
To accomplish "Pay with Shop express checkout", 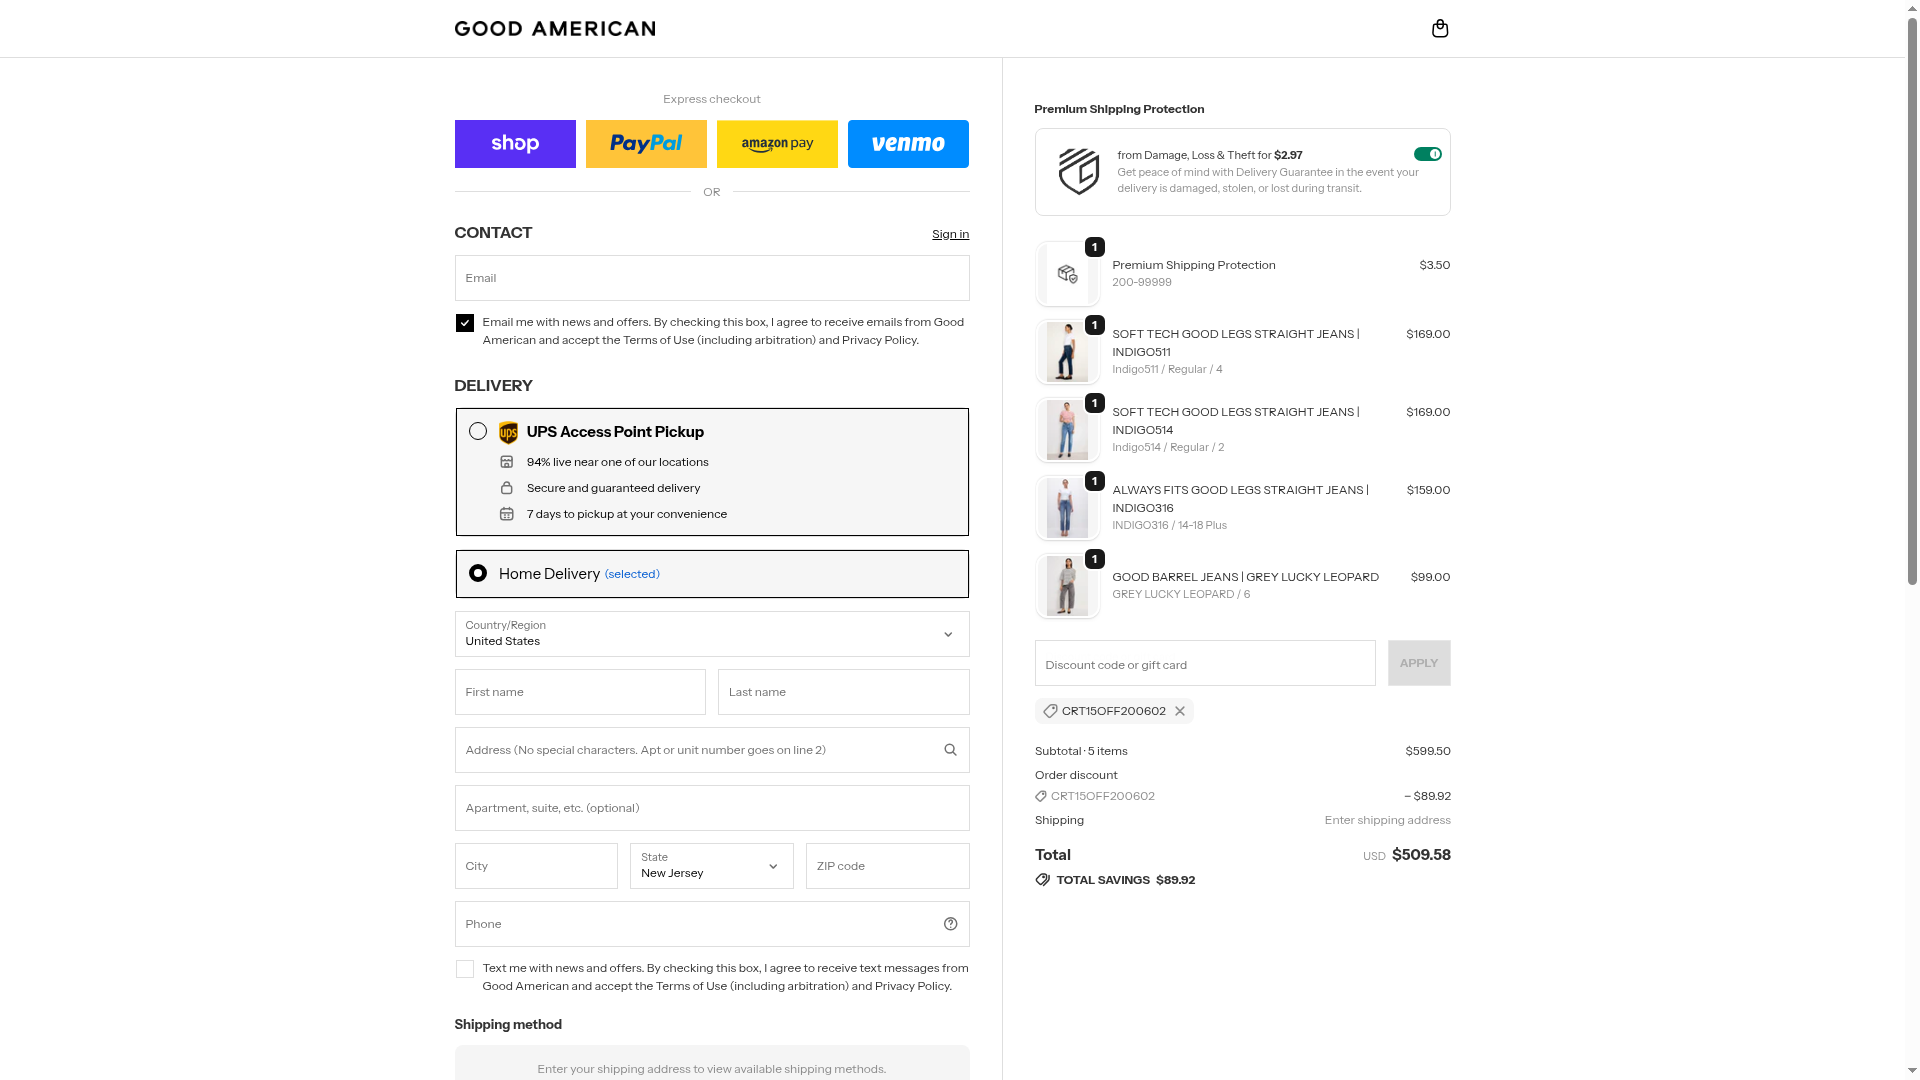I will (x=515, y=144).
